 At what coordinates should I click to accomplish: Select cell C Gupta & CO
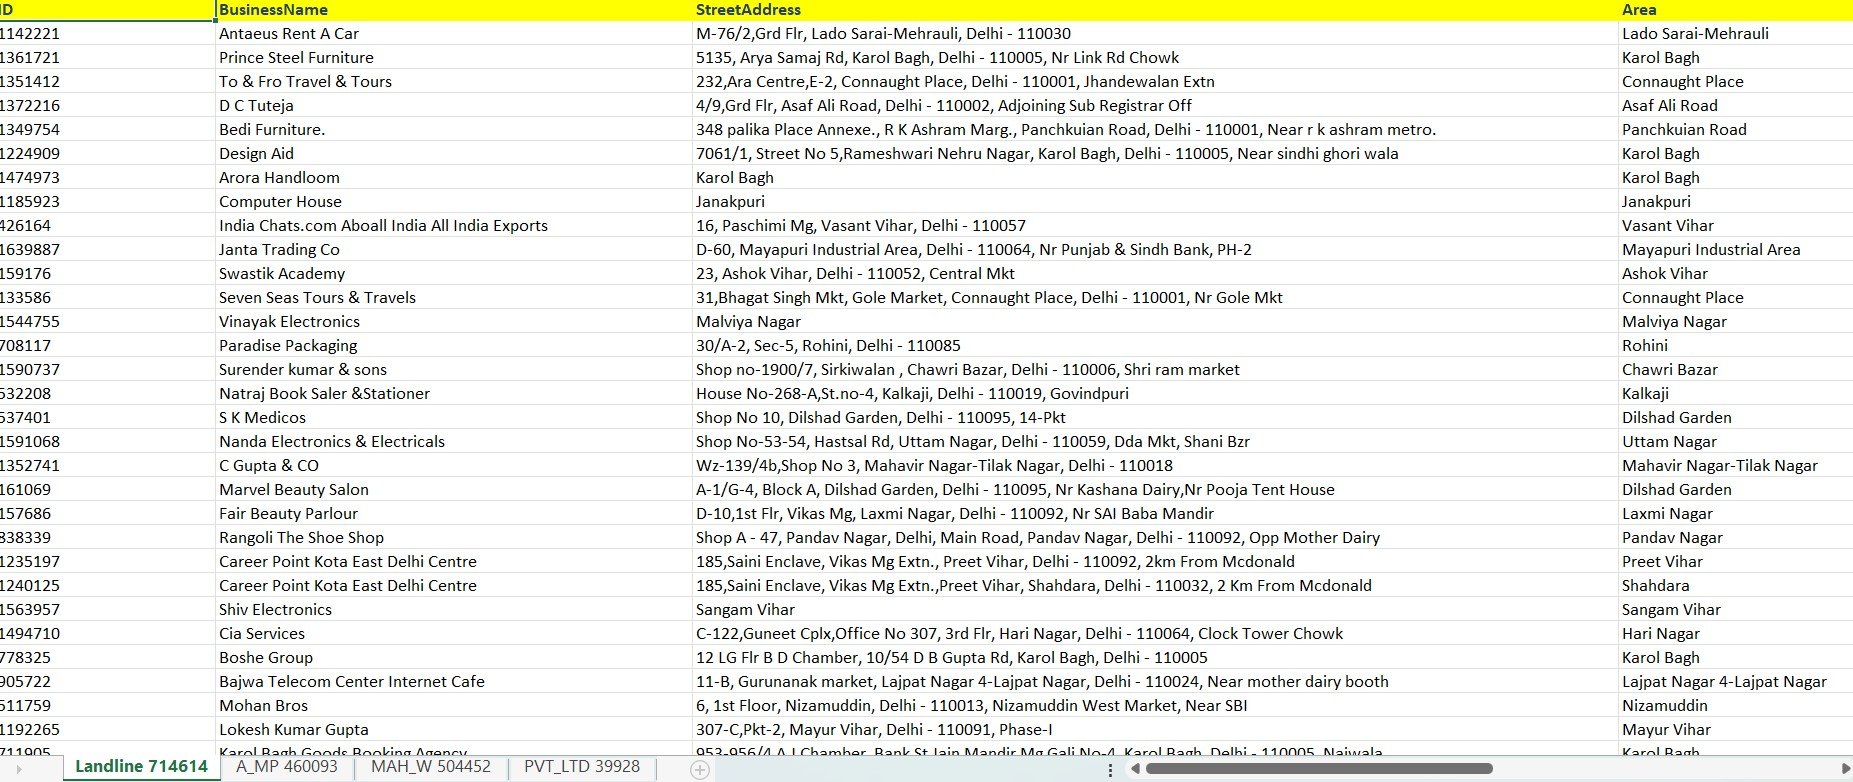tap(453, 465)
